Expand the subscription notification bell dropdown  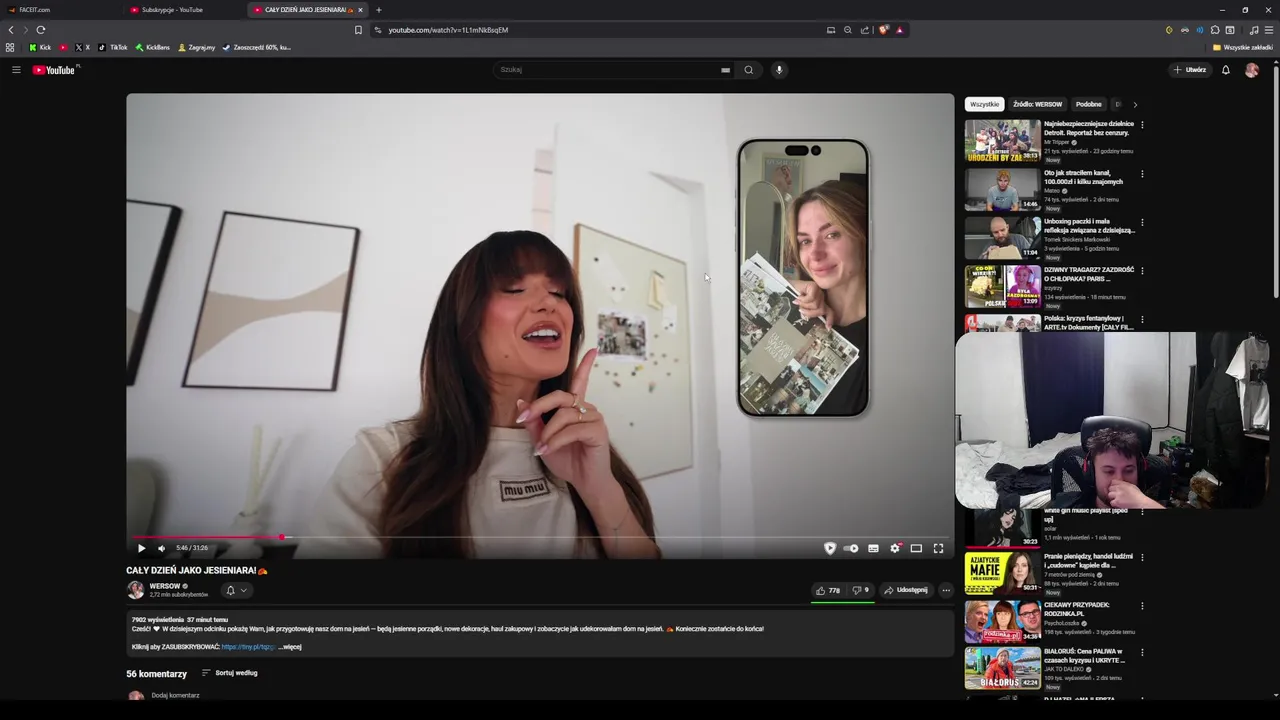click(x=236, y=590)
